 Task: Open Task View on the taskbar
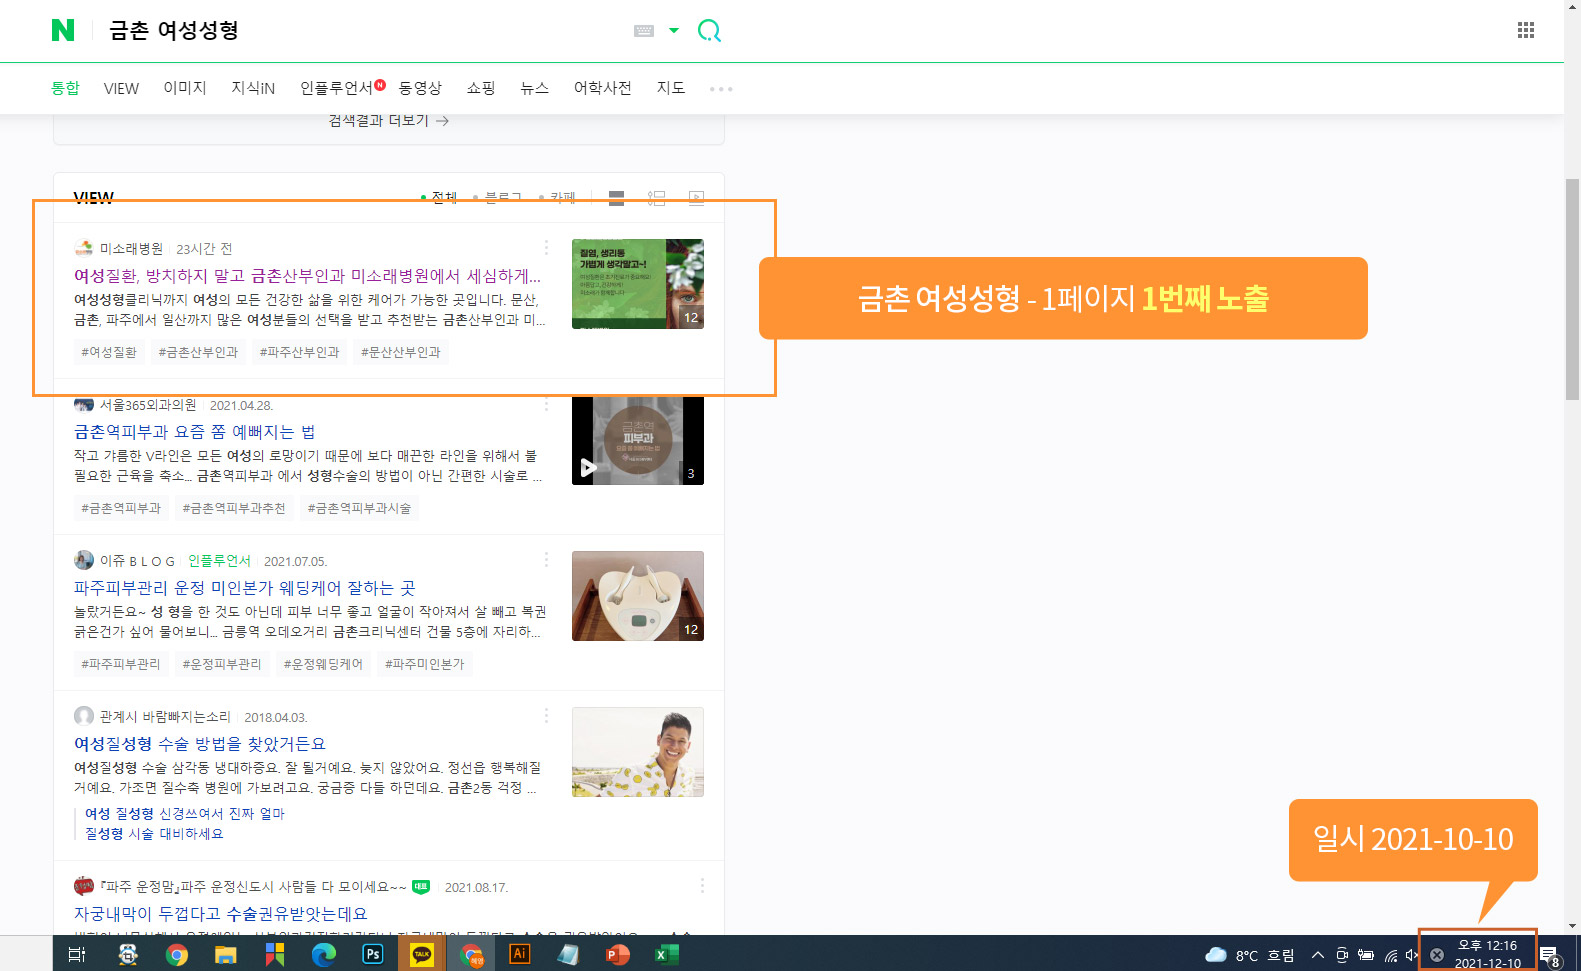click(x=77, y=954)
